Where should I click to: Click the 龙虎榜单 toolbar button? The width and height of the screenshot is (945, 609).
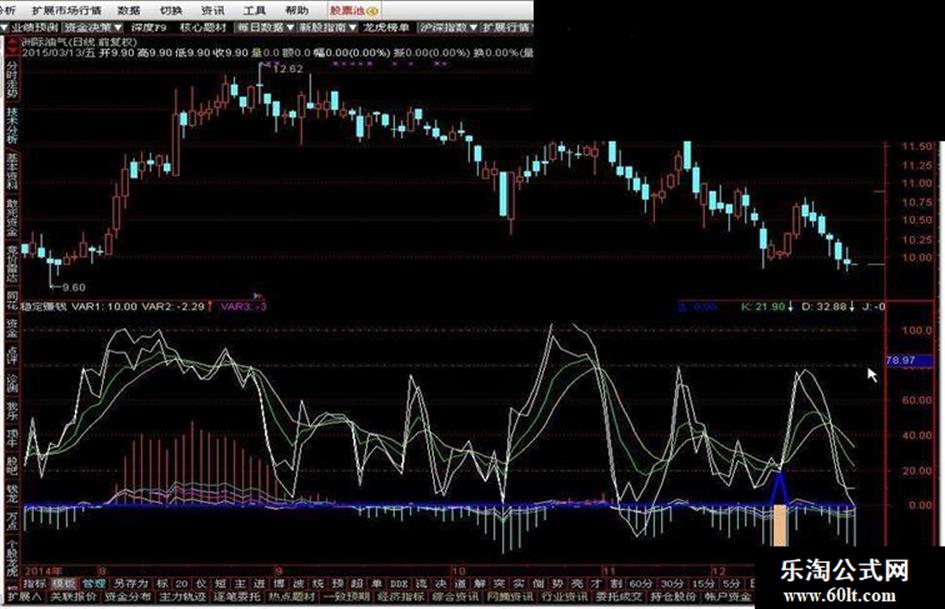(386, 27)
